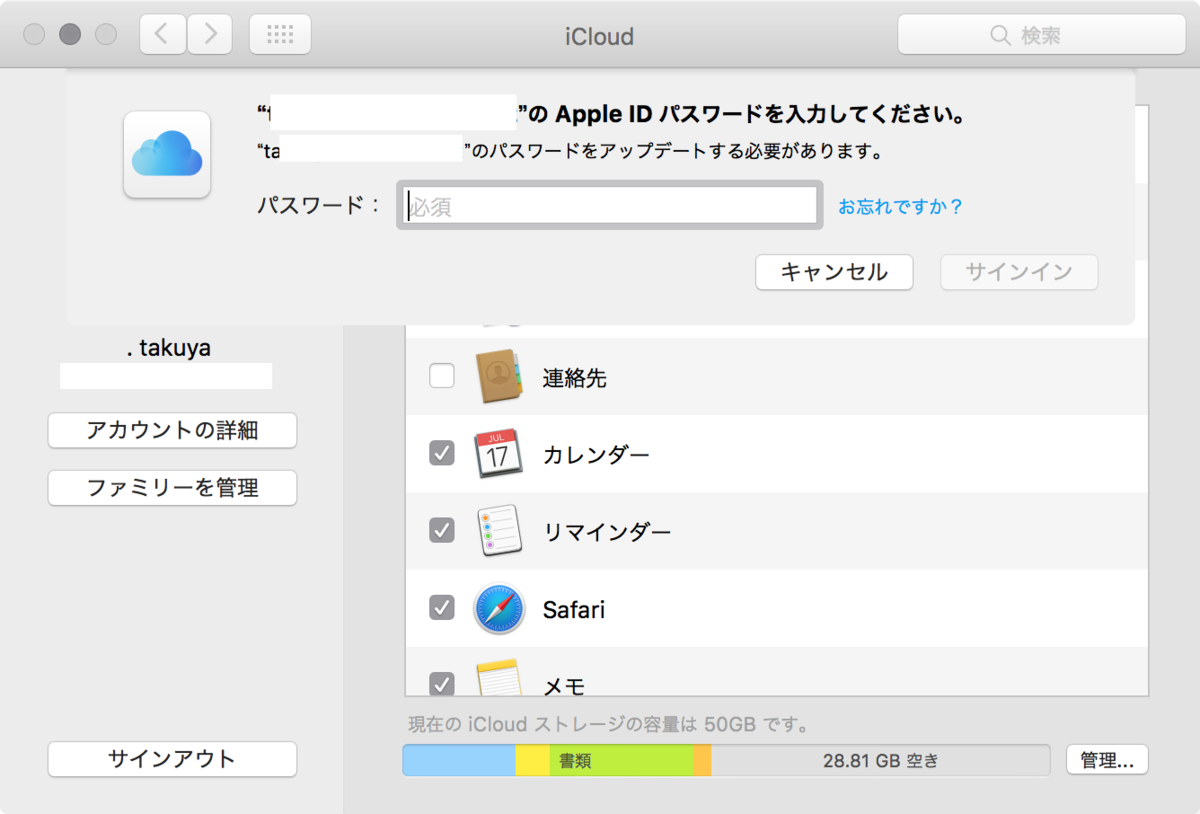
Task: Click the Contacts book icon
Action: 499,377
